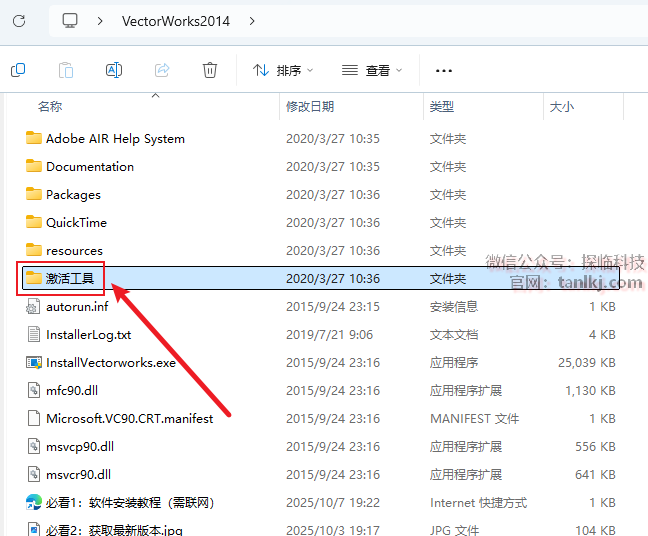Select the Adobe AIR Help System folder
Screen dimensions: 648x536
point(115,139)
